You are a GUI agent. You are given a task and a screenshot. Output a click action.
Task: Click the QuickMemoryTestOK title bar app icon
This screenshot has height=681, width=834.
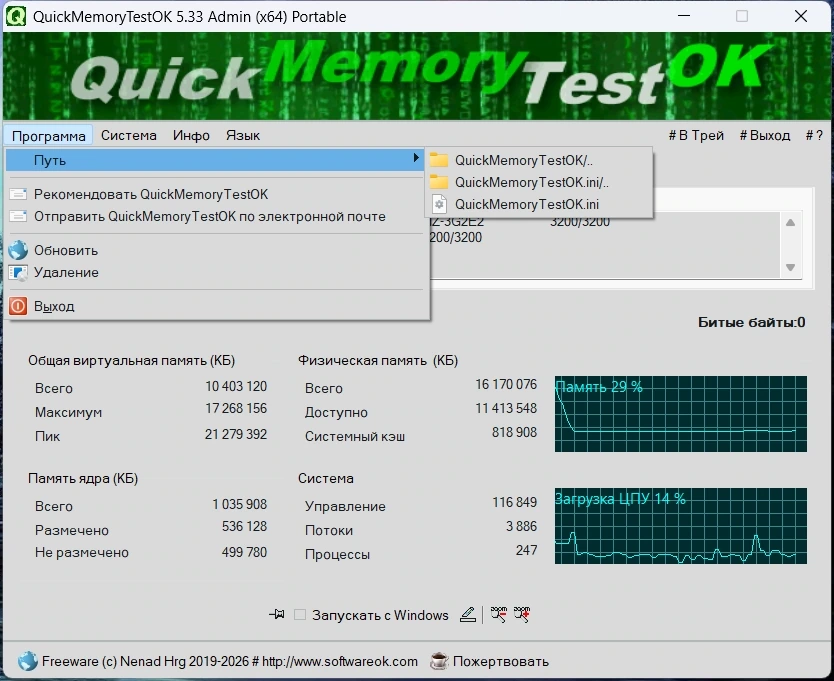pyautogui.click(x=16, y=16)
